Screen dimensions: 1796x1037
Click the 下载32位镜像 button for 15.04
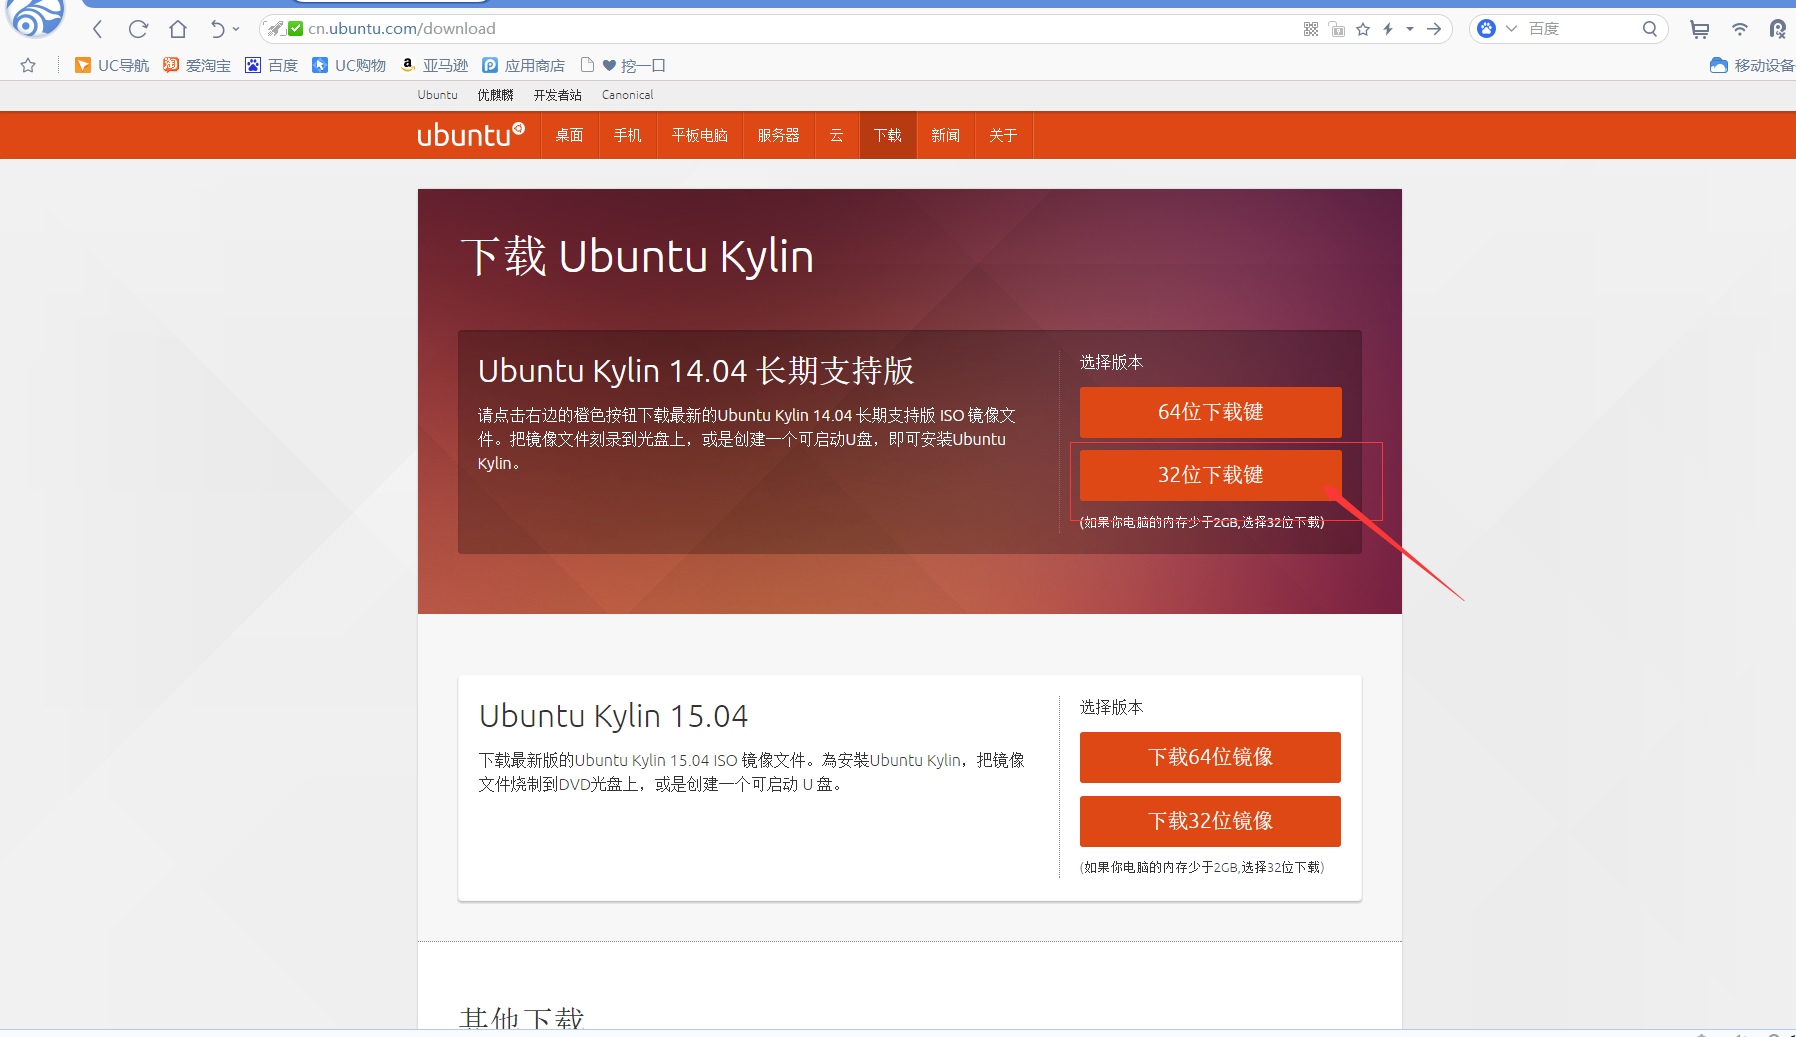tap(1210, 821)
